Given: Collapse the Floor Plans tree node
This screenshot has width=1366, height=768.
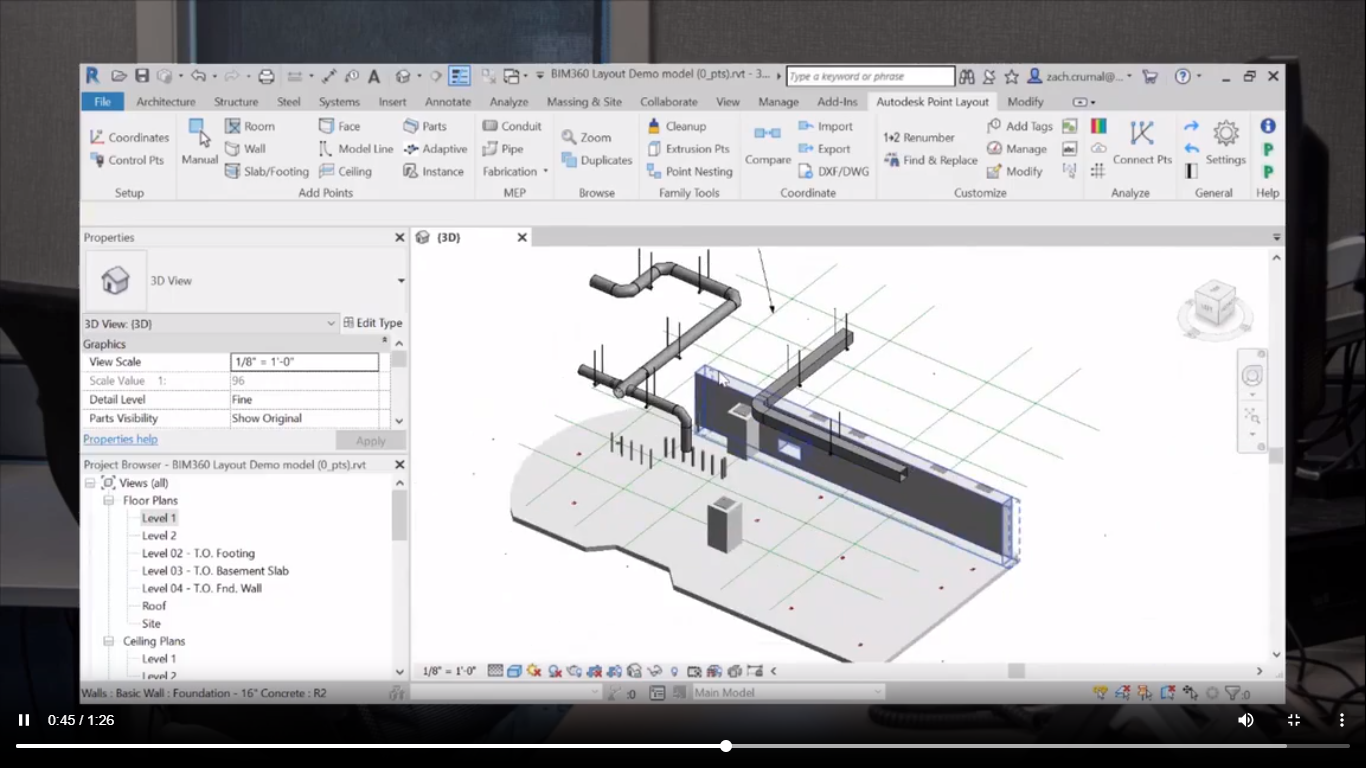Looking at the screenshot, I should (108, 500).
